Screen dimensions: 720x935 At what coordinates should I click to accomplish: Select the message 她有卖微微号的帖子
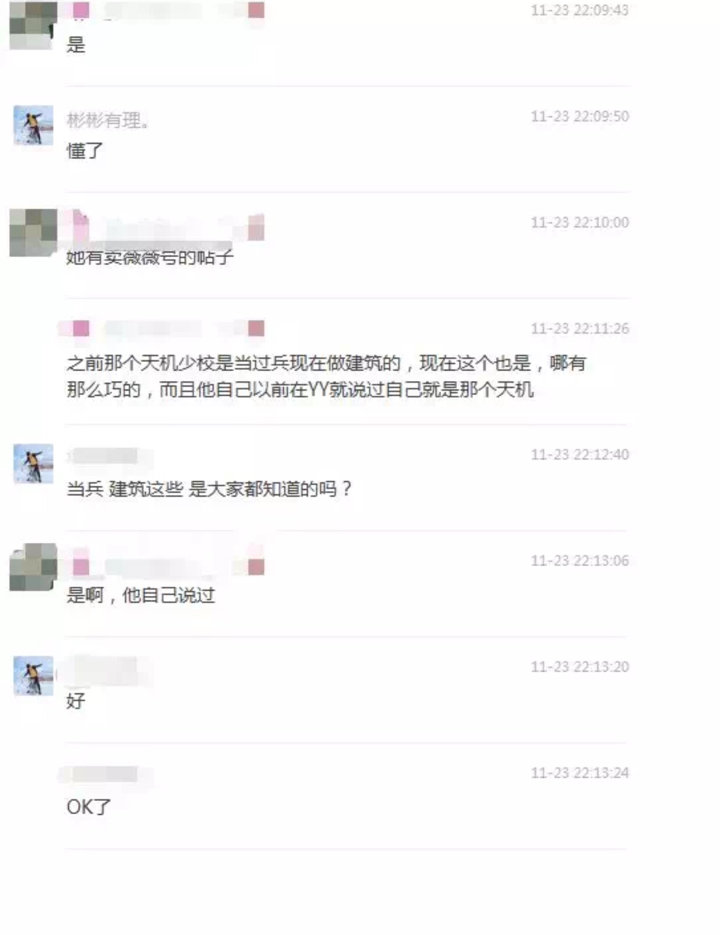point(149,257)
